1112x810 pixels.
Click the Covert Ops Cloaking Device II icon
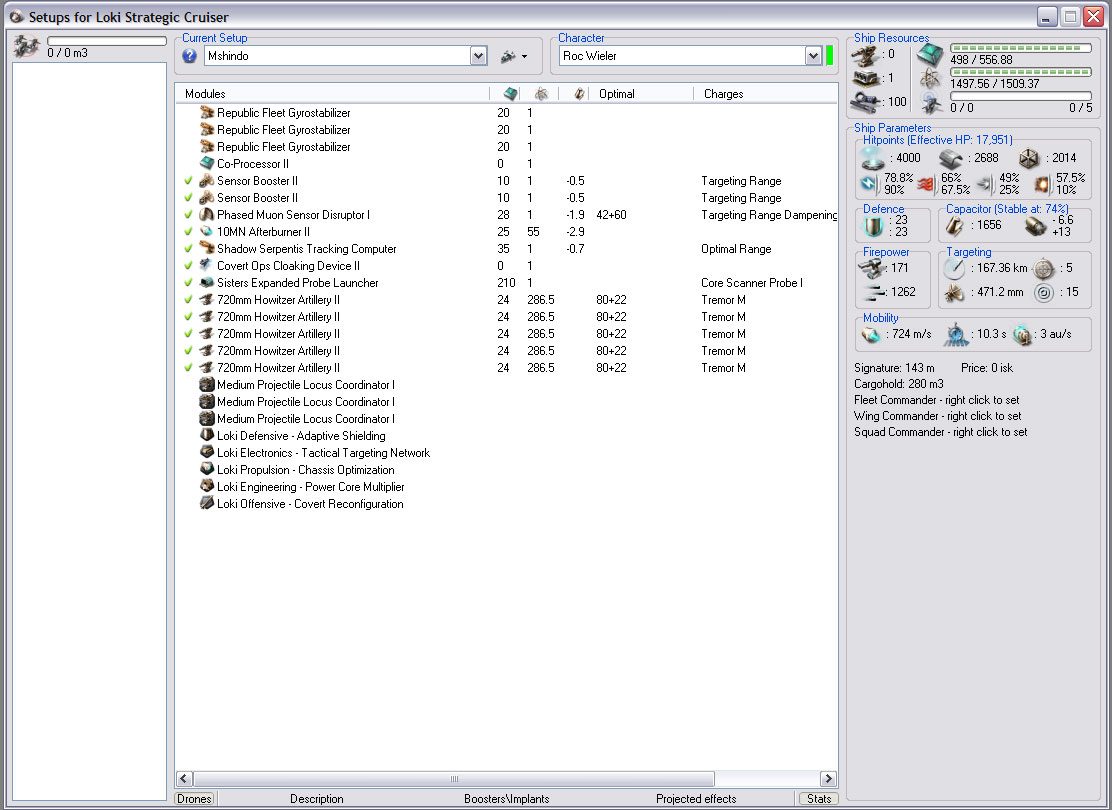point(207,266)
